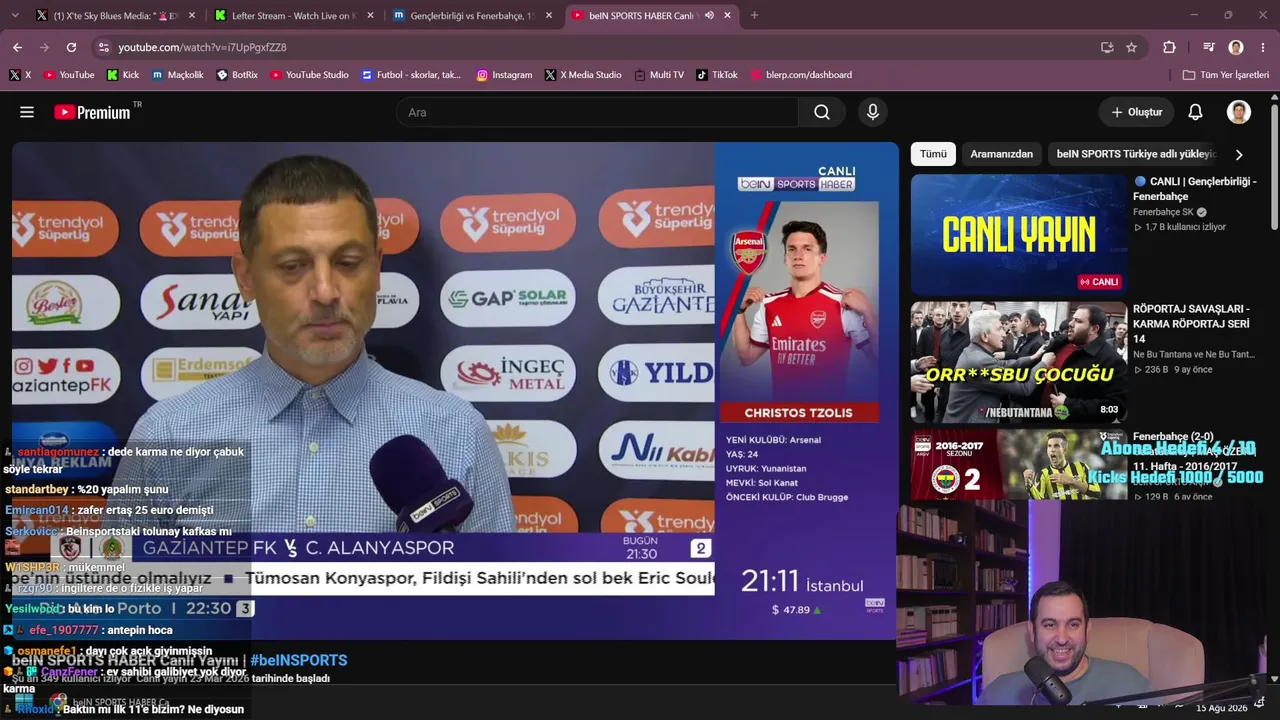This screenshot has height=720, width=1280.
Task: Start voice search with microphone icon
Action: [x=873, y=112]
